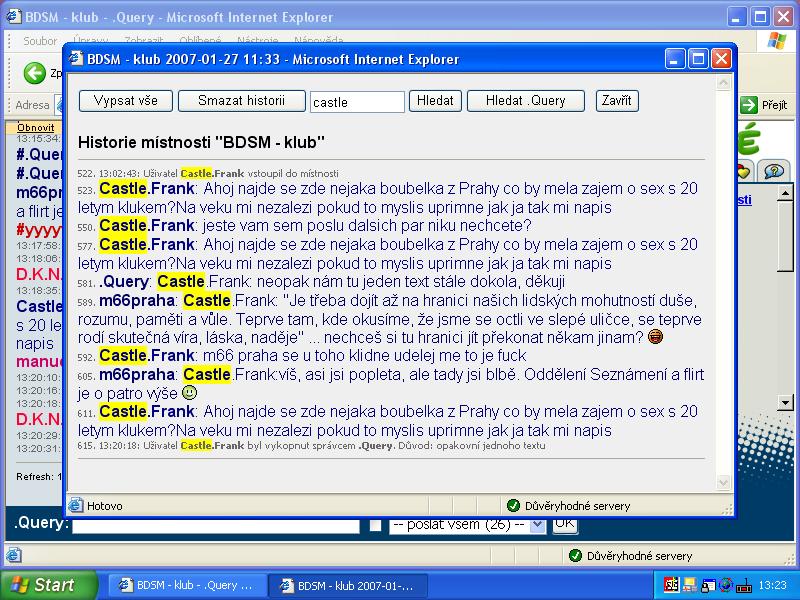The width and height of the screenshot is (800, 600).
Task: Switch to the 'BDSM - klub 2007-01-…' taskbar button
Action: coord(348,585)
